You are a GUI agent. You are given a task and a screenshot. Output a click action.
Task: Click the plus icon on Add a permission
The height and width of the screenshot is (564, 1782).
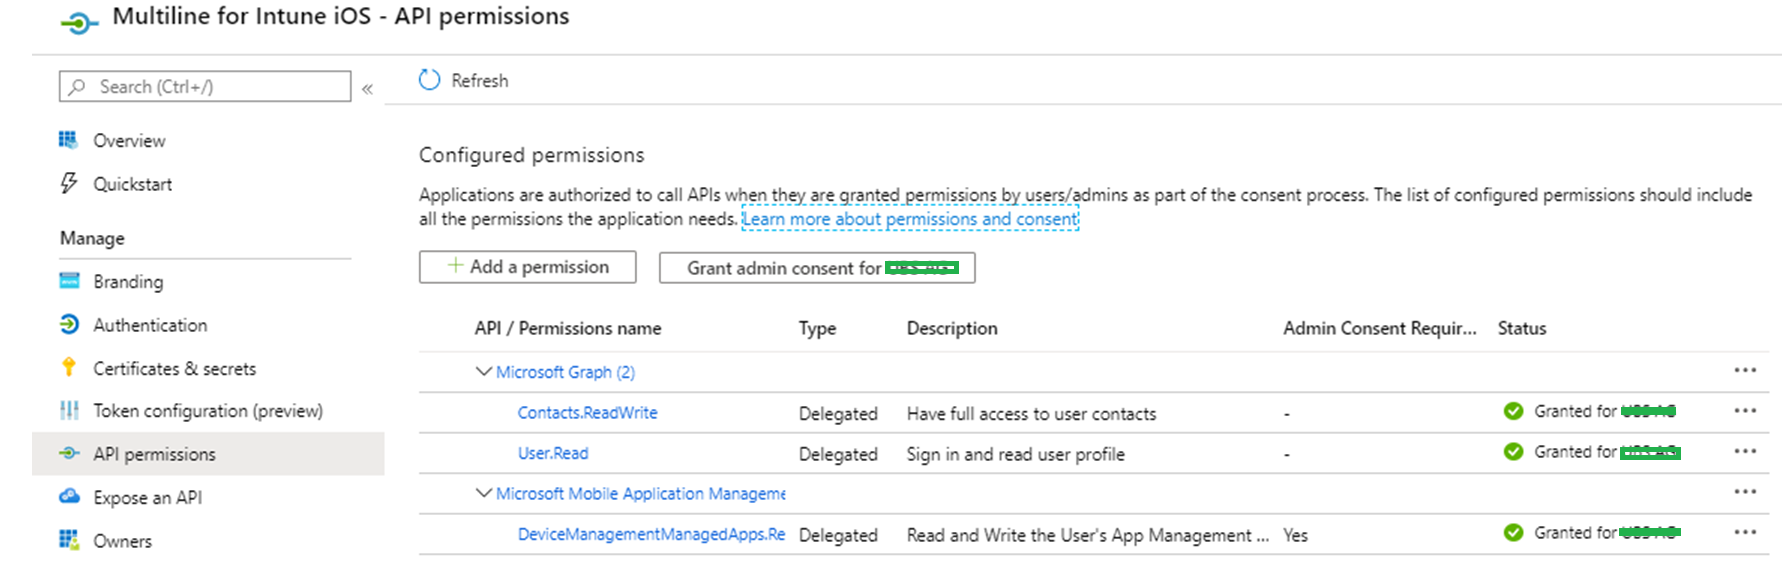coord(455,265)
